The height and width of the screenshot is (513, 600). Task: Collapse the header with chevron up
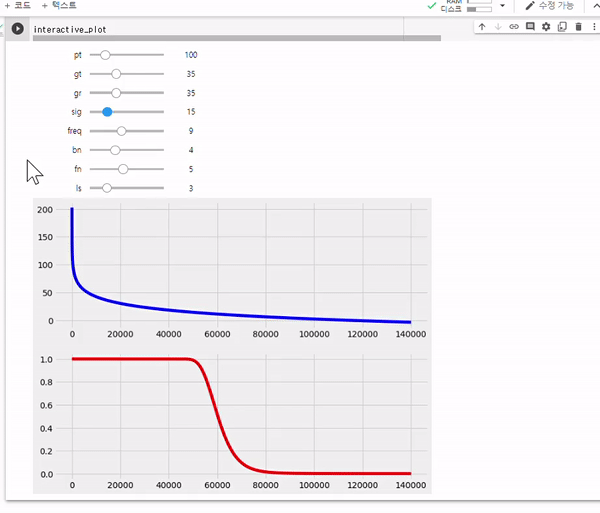click(596, 5)
